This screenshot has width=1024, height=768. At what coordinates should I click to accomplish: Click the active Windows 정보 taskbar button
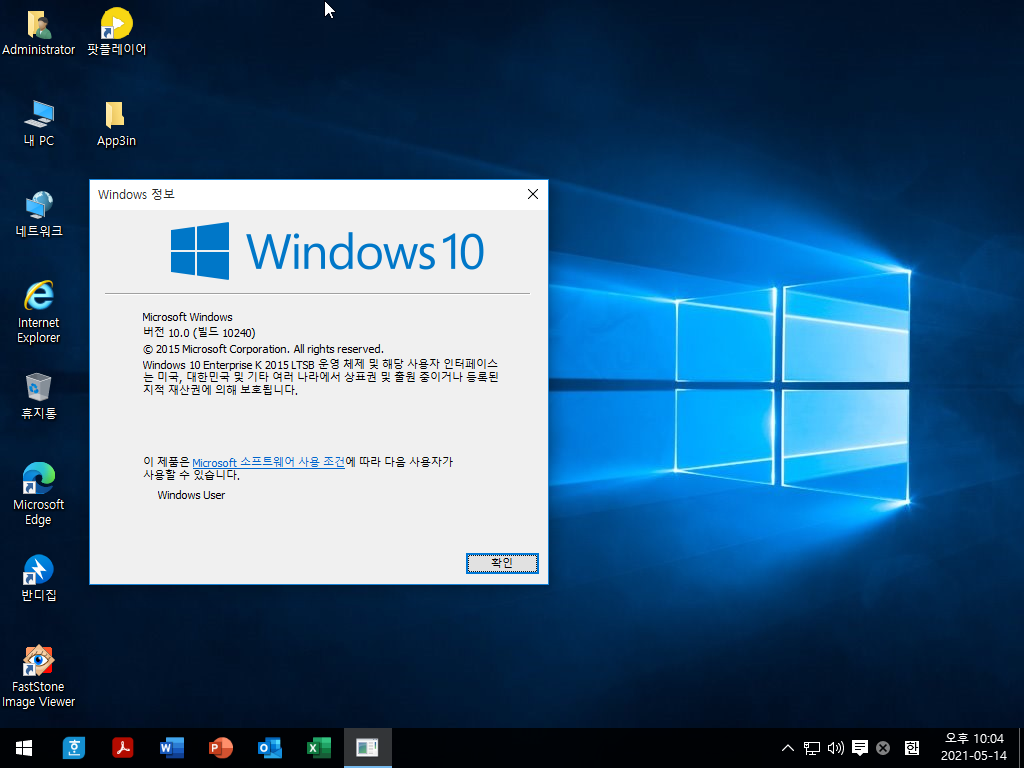click(x=368, y=748)
